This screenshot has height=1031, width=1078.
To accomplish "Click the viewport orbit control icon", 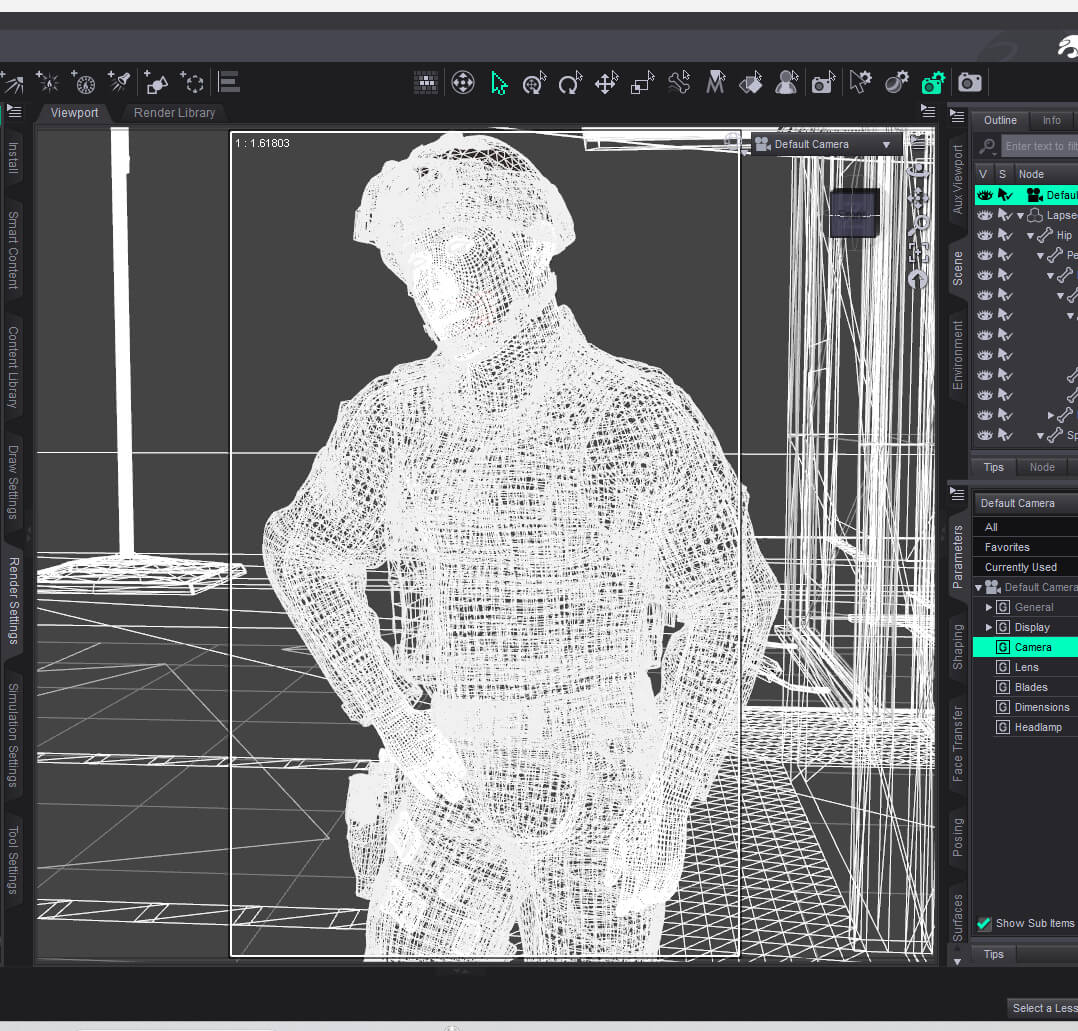I will tap(918, 170).
